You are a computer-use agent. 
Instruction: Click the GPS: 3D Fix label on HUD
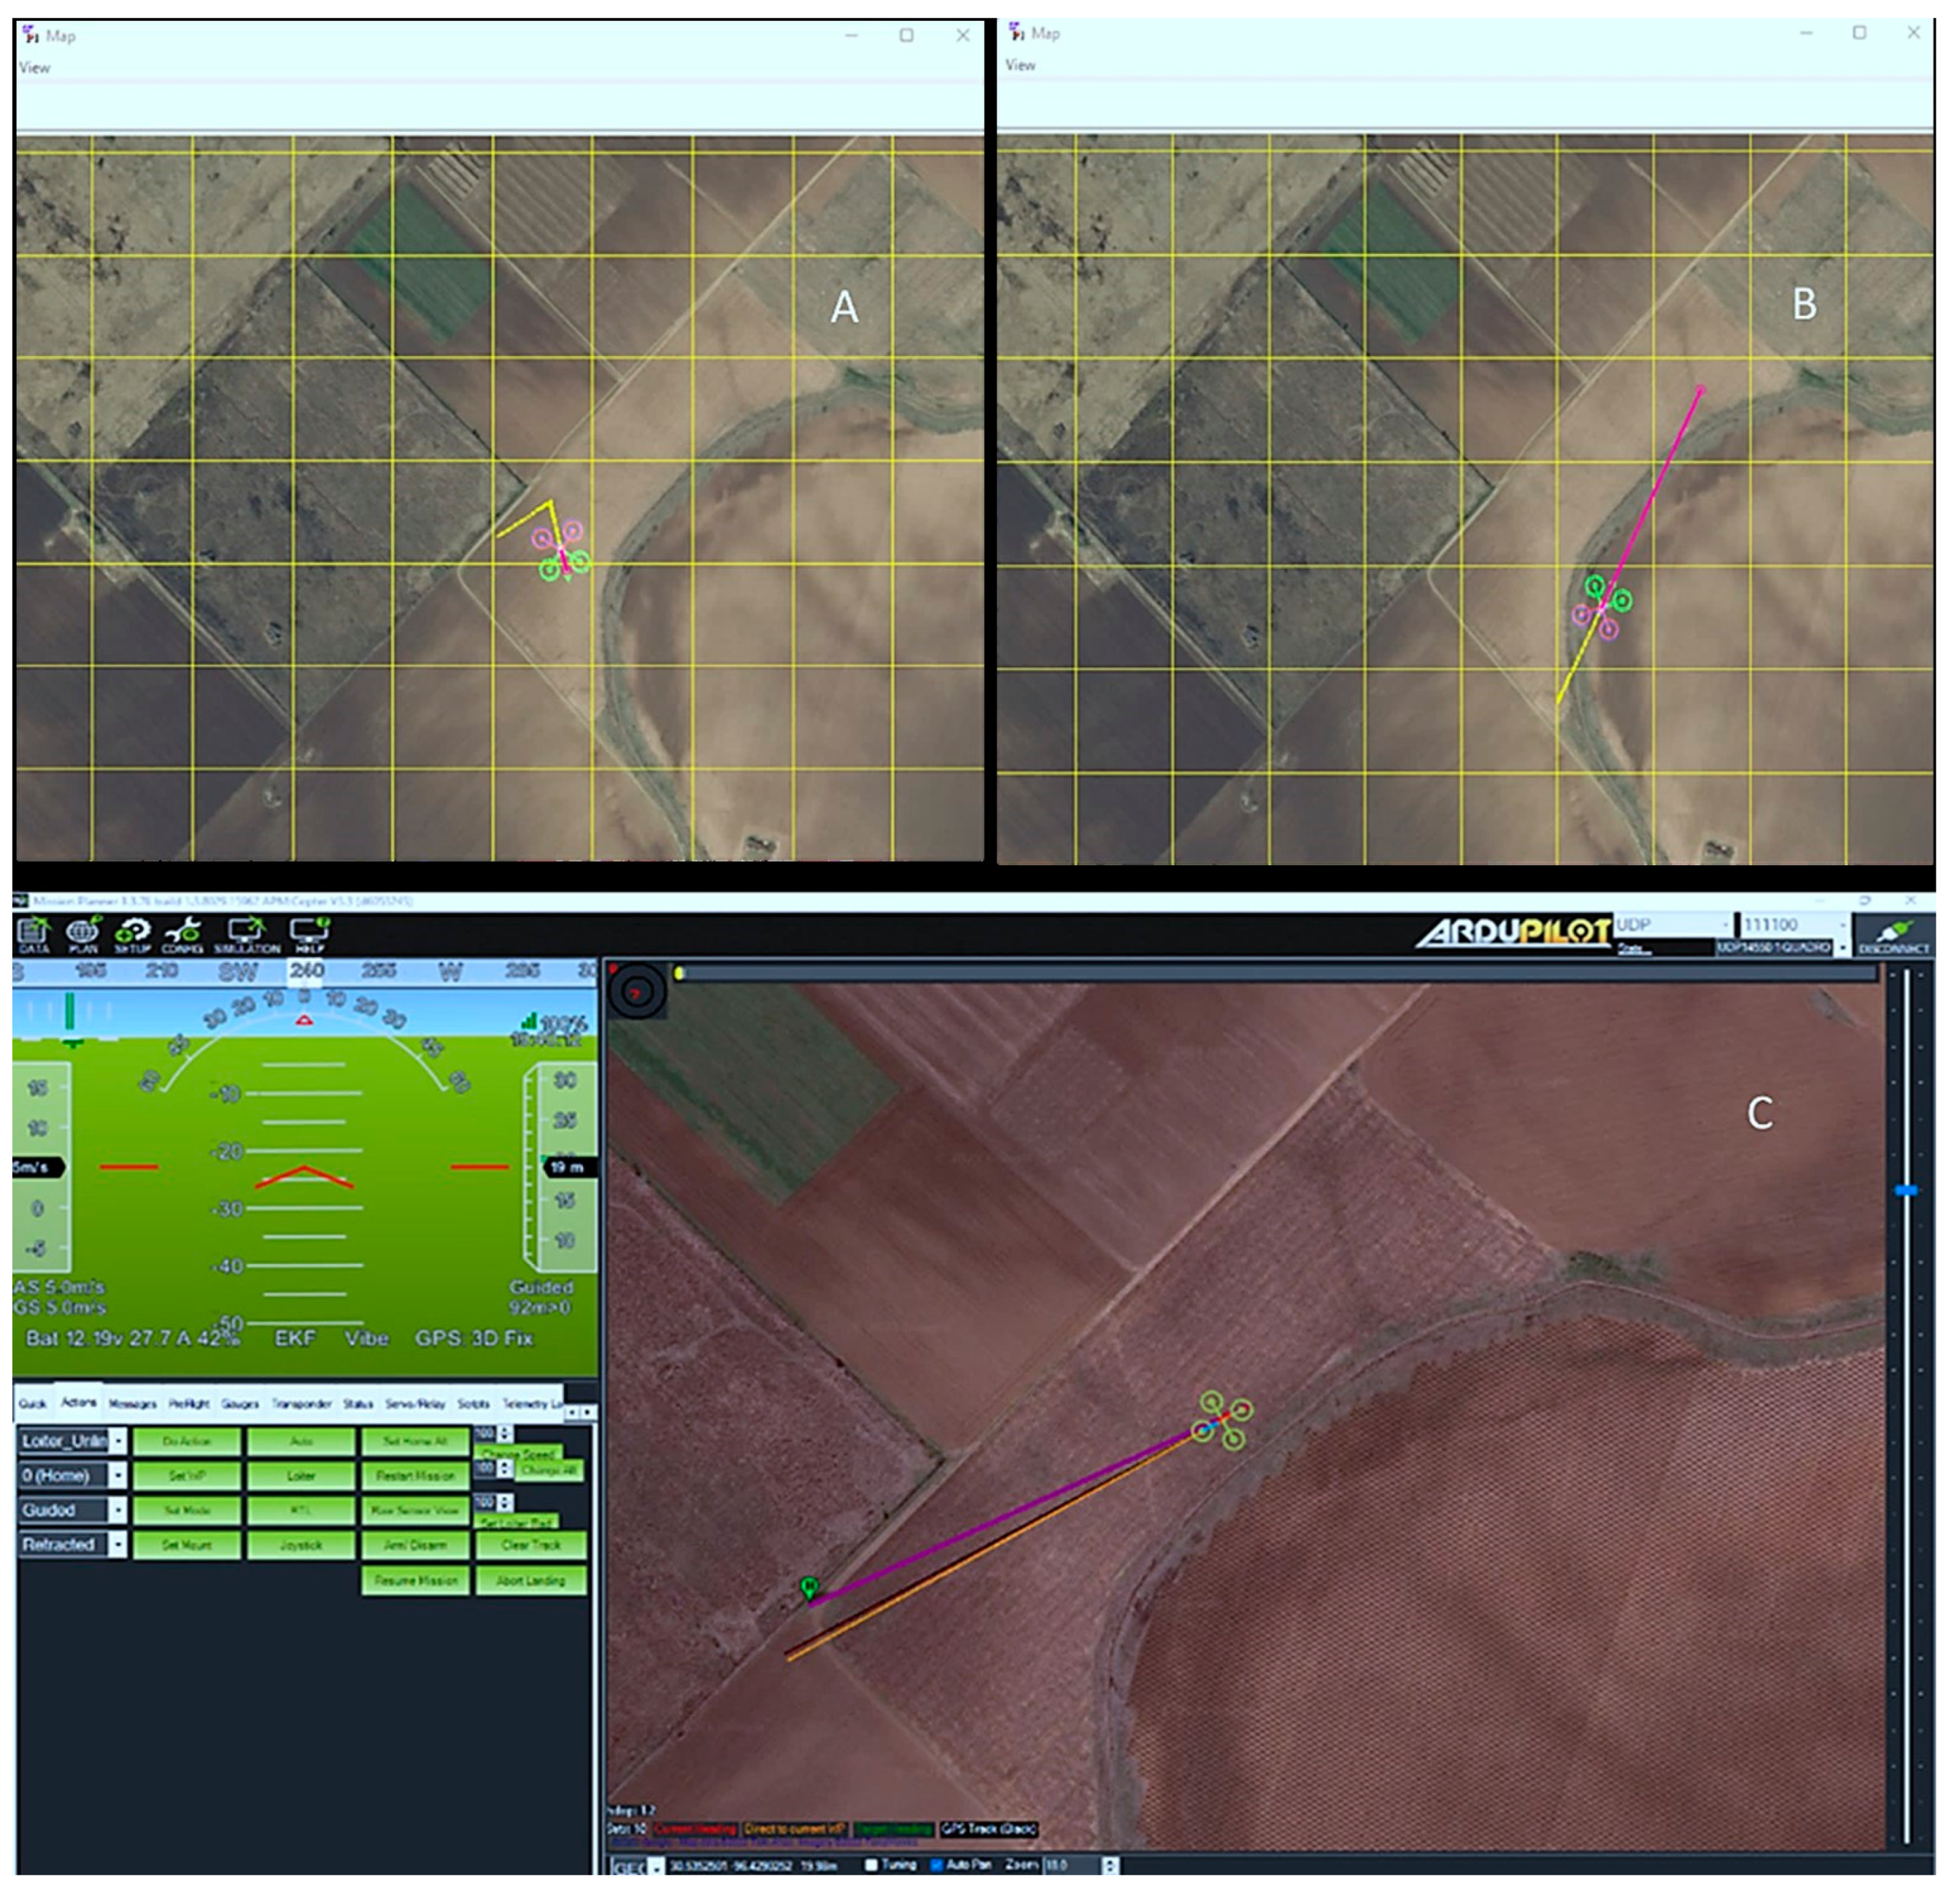point(474,1338)
